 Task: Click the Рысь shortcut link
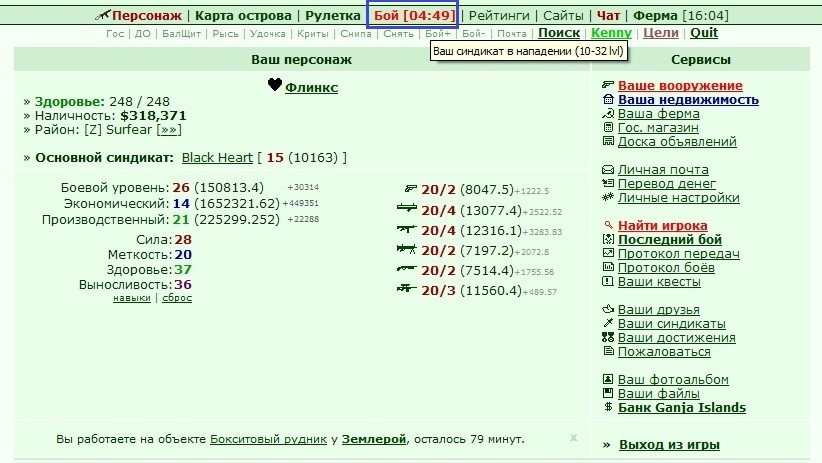(x=225, y=34)
